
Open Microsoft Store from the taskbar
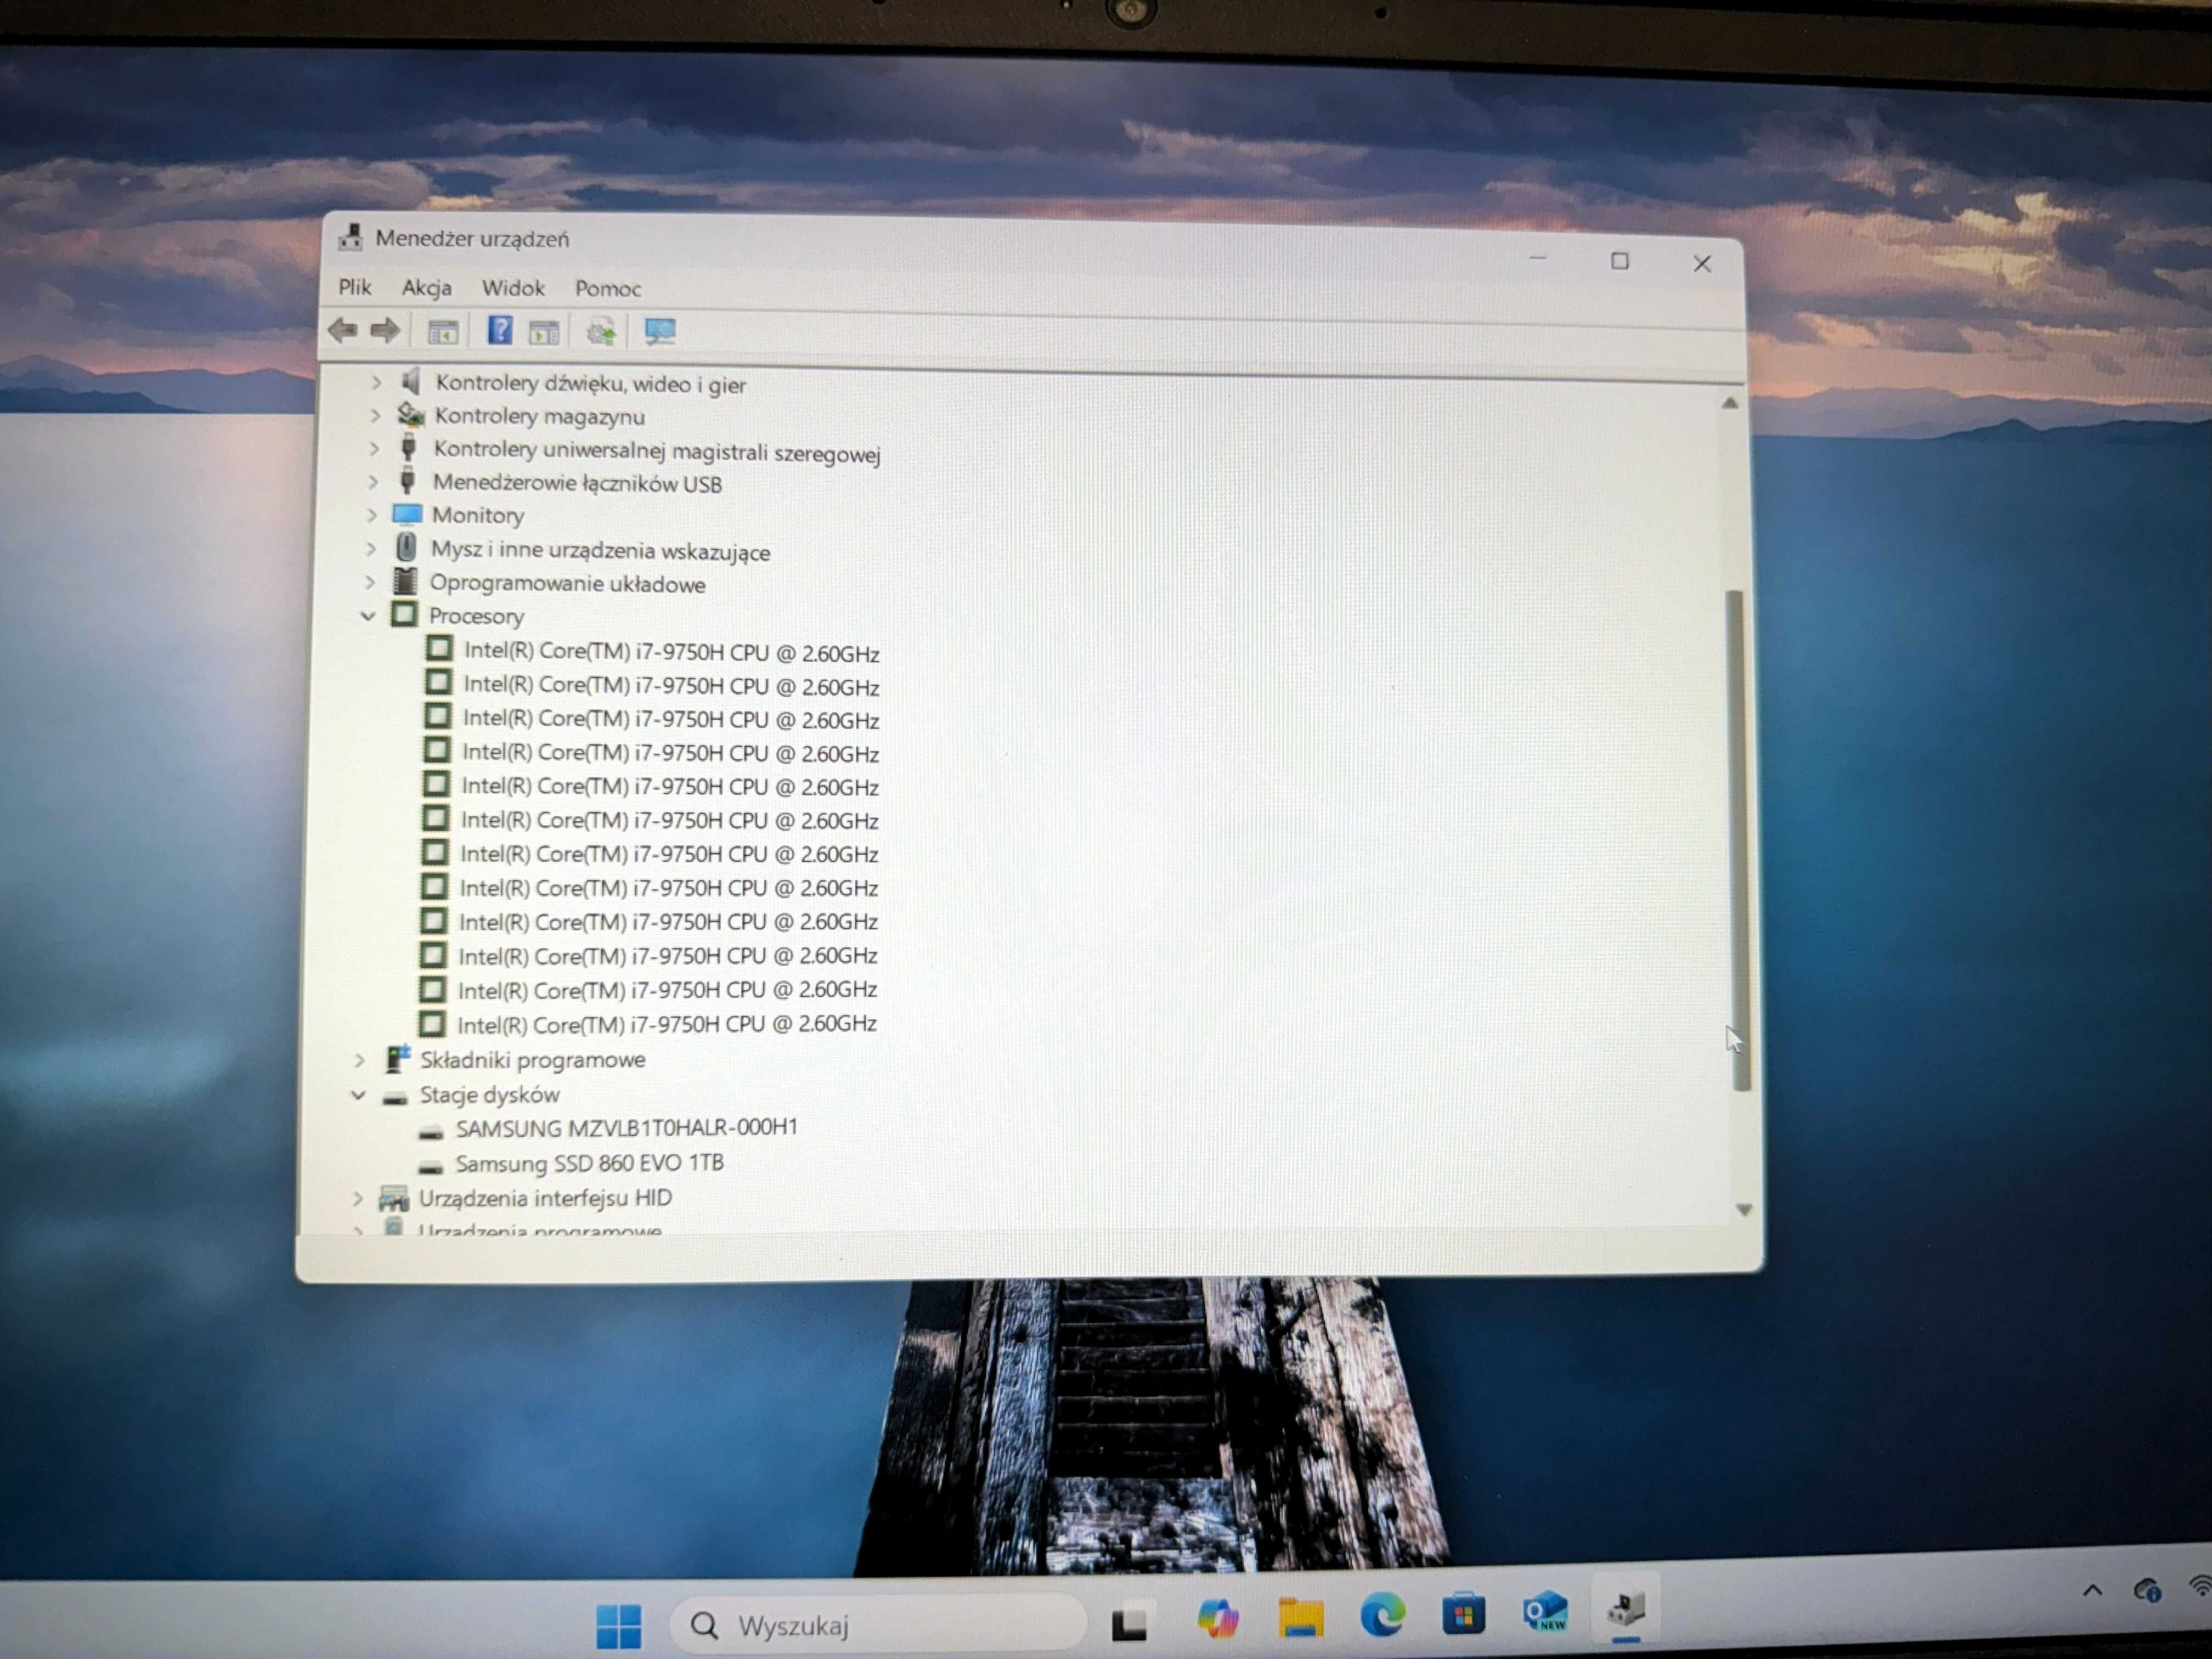pyautogui.click(x=1463, y=1612)
